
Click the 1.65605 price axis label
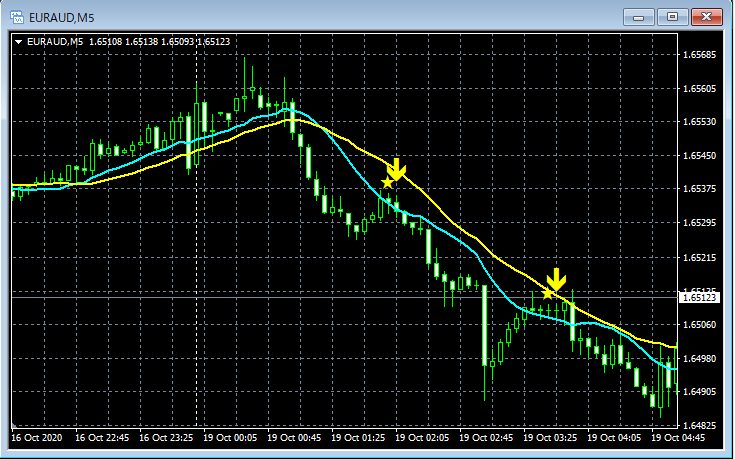pyautogui.click(x=699, y=89)
